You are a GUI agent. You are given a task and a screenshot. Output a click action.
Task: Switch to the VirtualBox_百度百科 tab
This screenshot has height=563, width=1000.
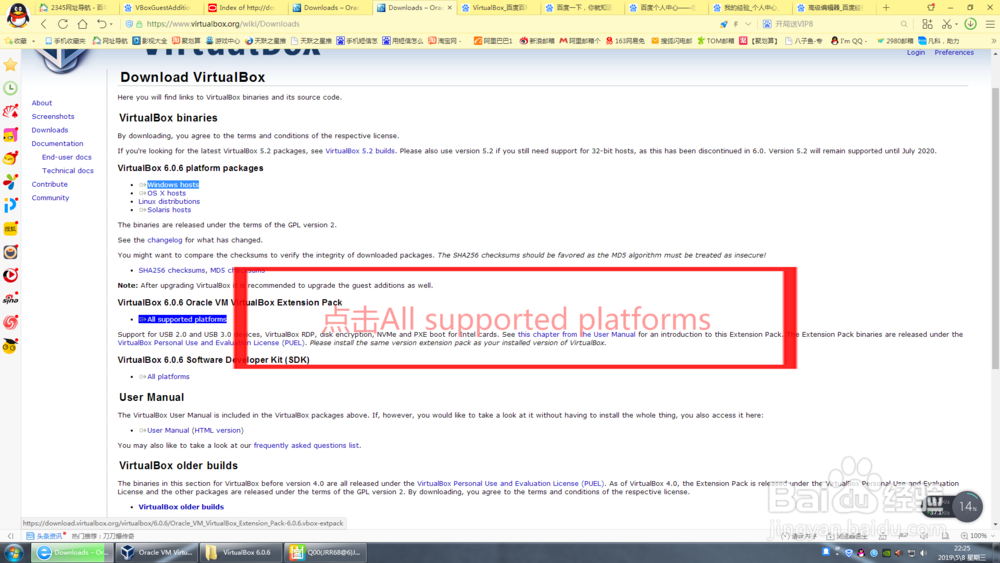tap(497, 8)
